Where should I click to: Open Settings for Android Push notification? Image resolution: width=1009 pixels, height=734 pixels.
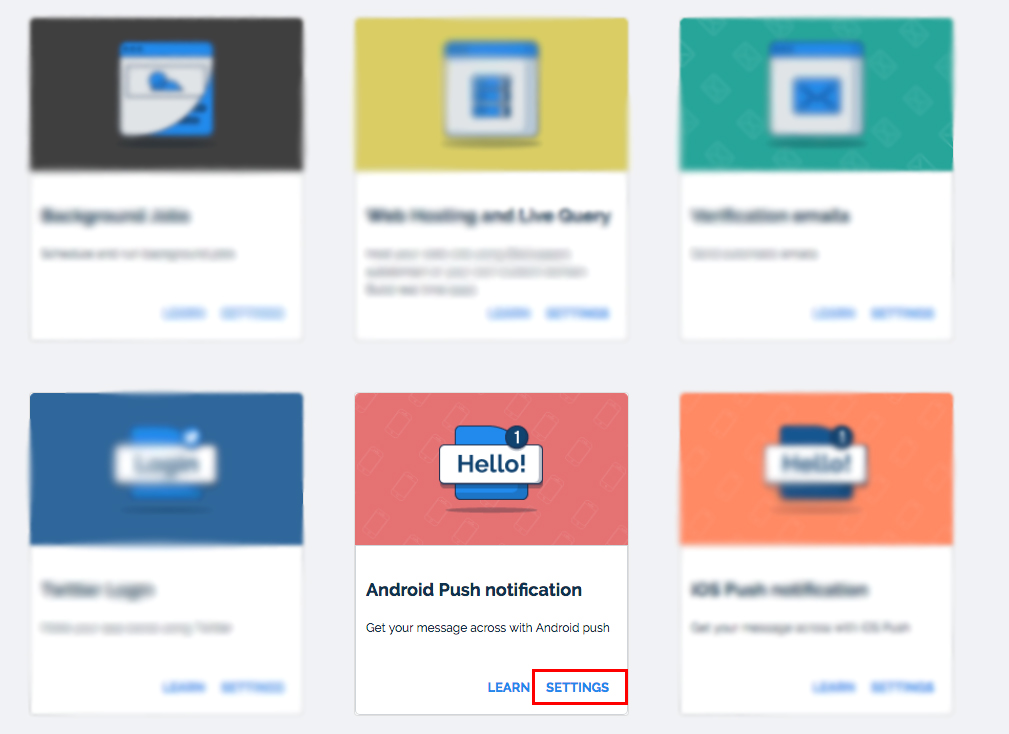[x=577, y=687]
